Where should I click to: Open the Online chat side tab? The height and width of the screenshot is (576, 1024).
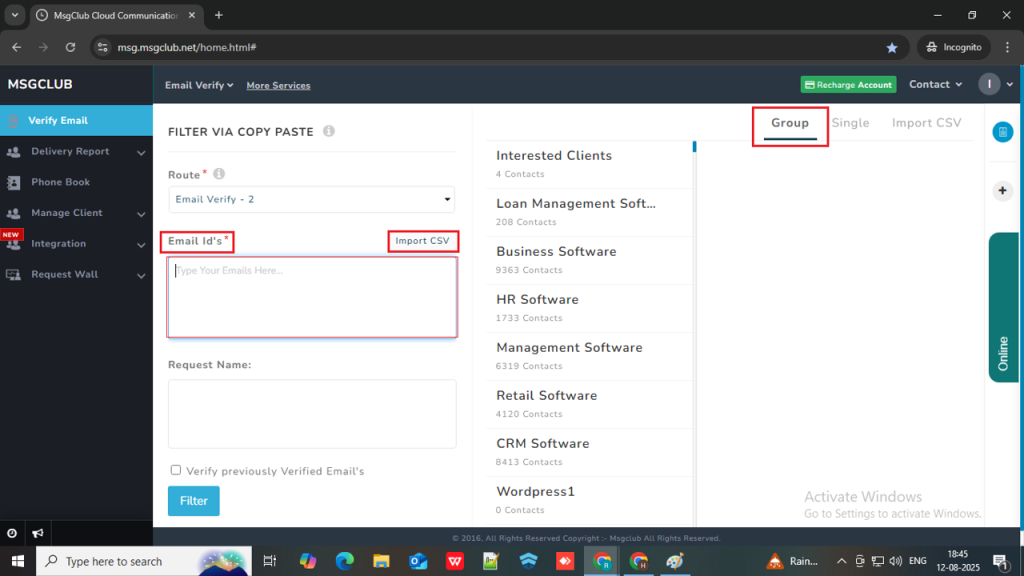1003,307
